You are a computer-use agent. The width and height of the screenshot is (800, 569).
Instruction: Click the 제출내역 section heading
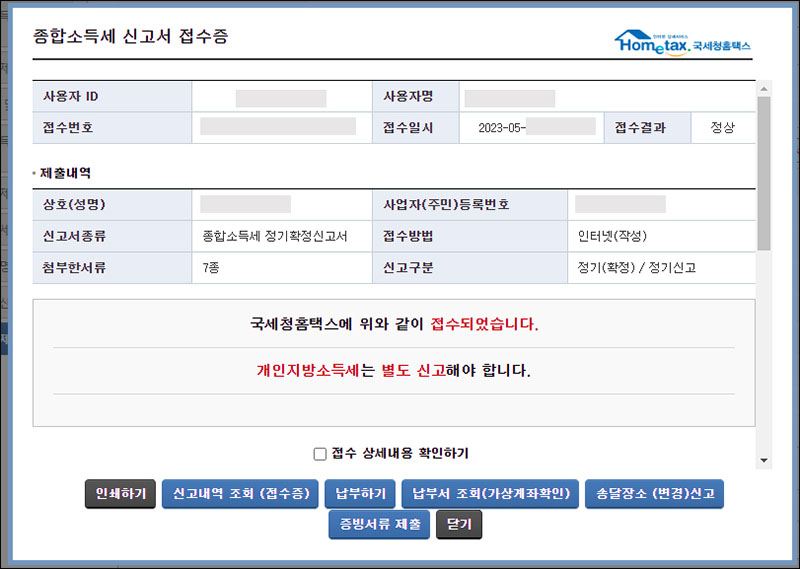coord(65,173)
